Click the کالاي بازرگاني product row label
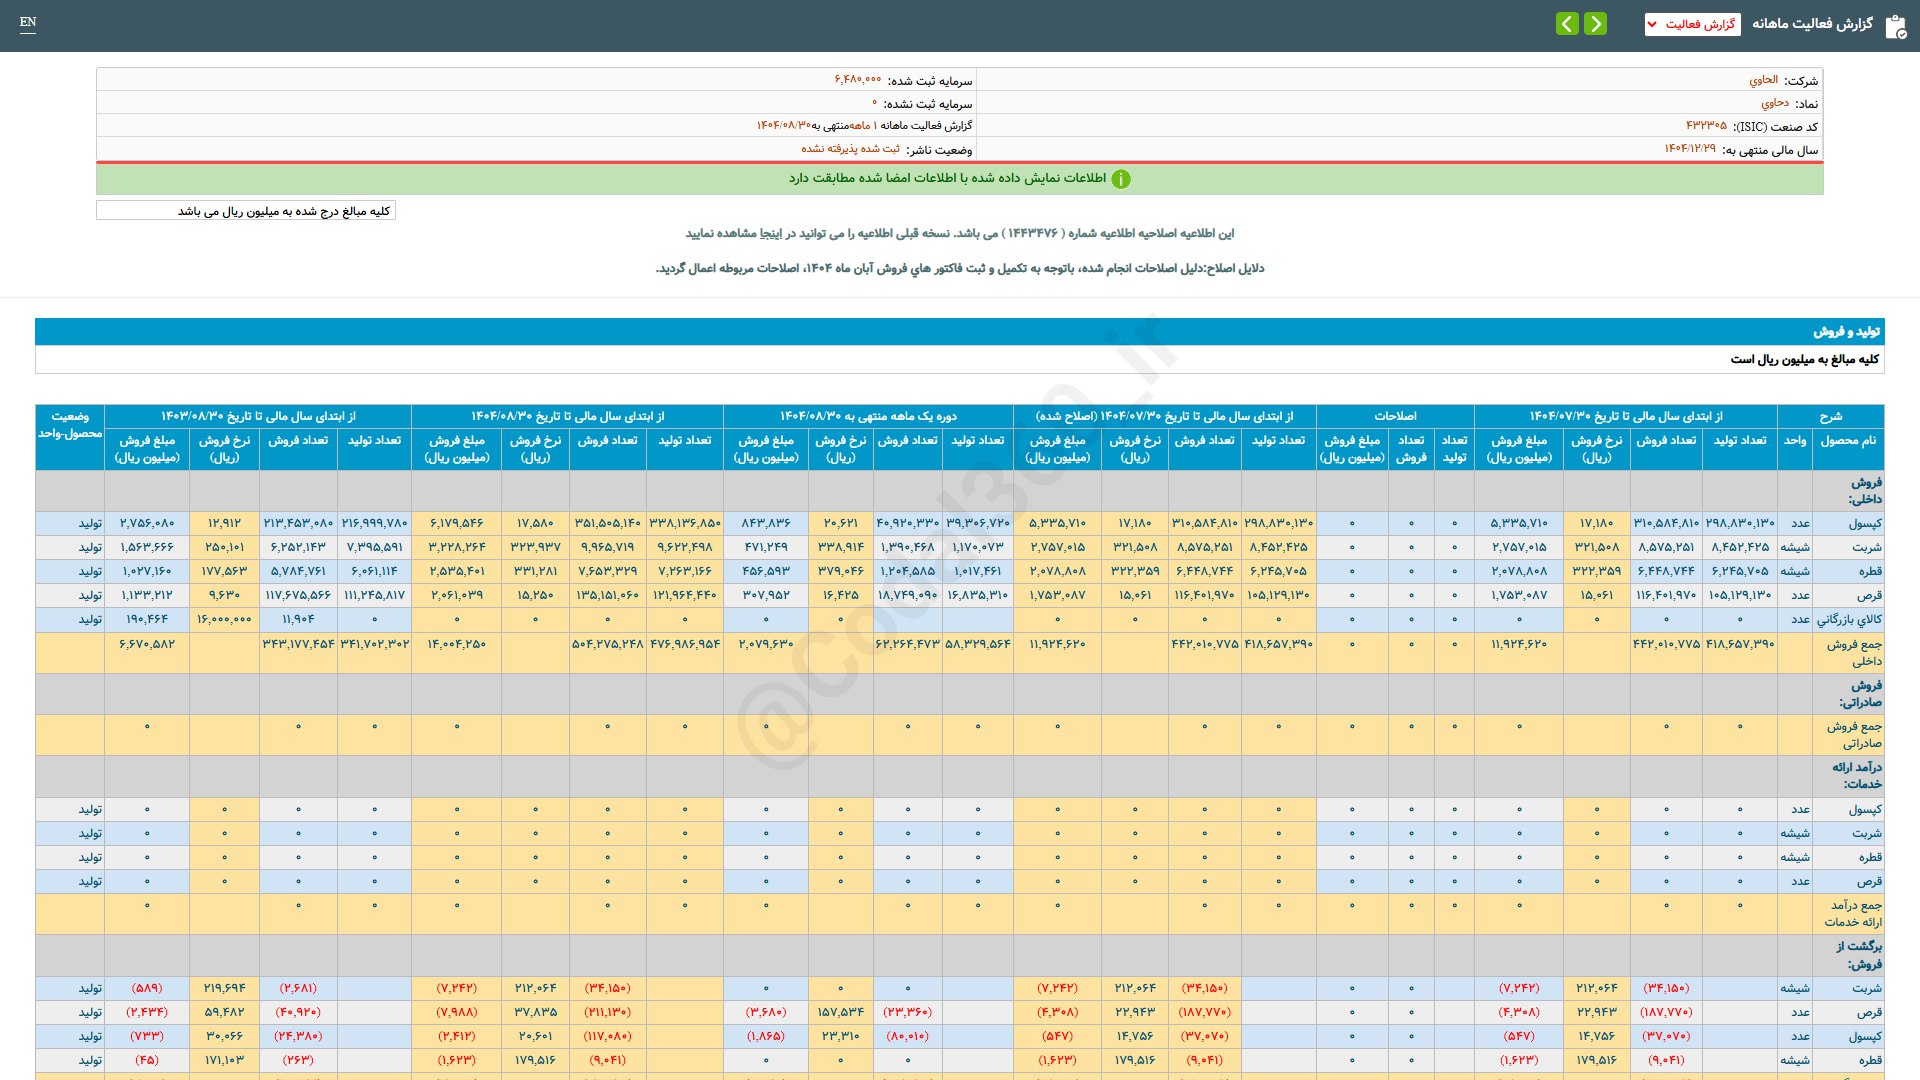Image resolution: width=1920 pixels, height=1080 pixels. point(1849,619)
